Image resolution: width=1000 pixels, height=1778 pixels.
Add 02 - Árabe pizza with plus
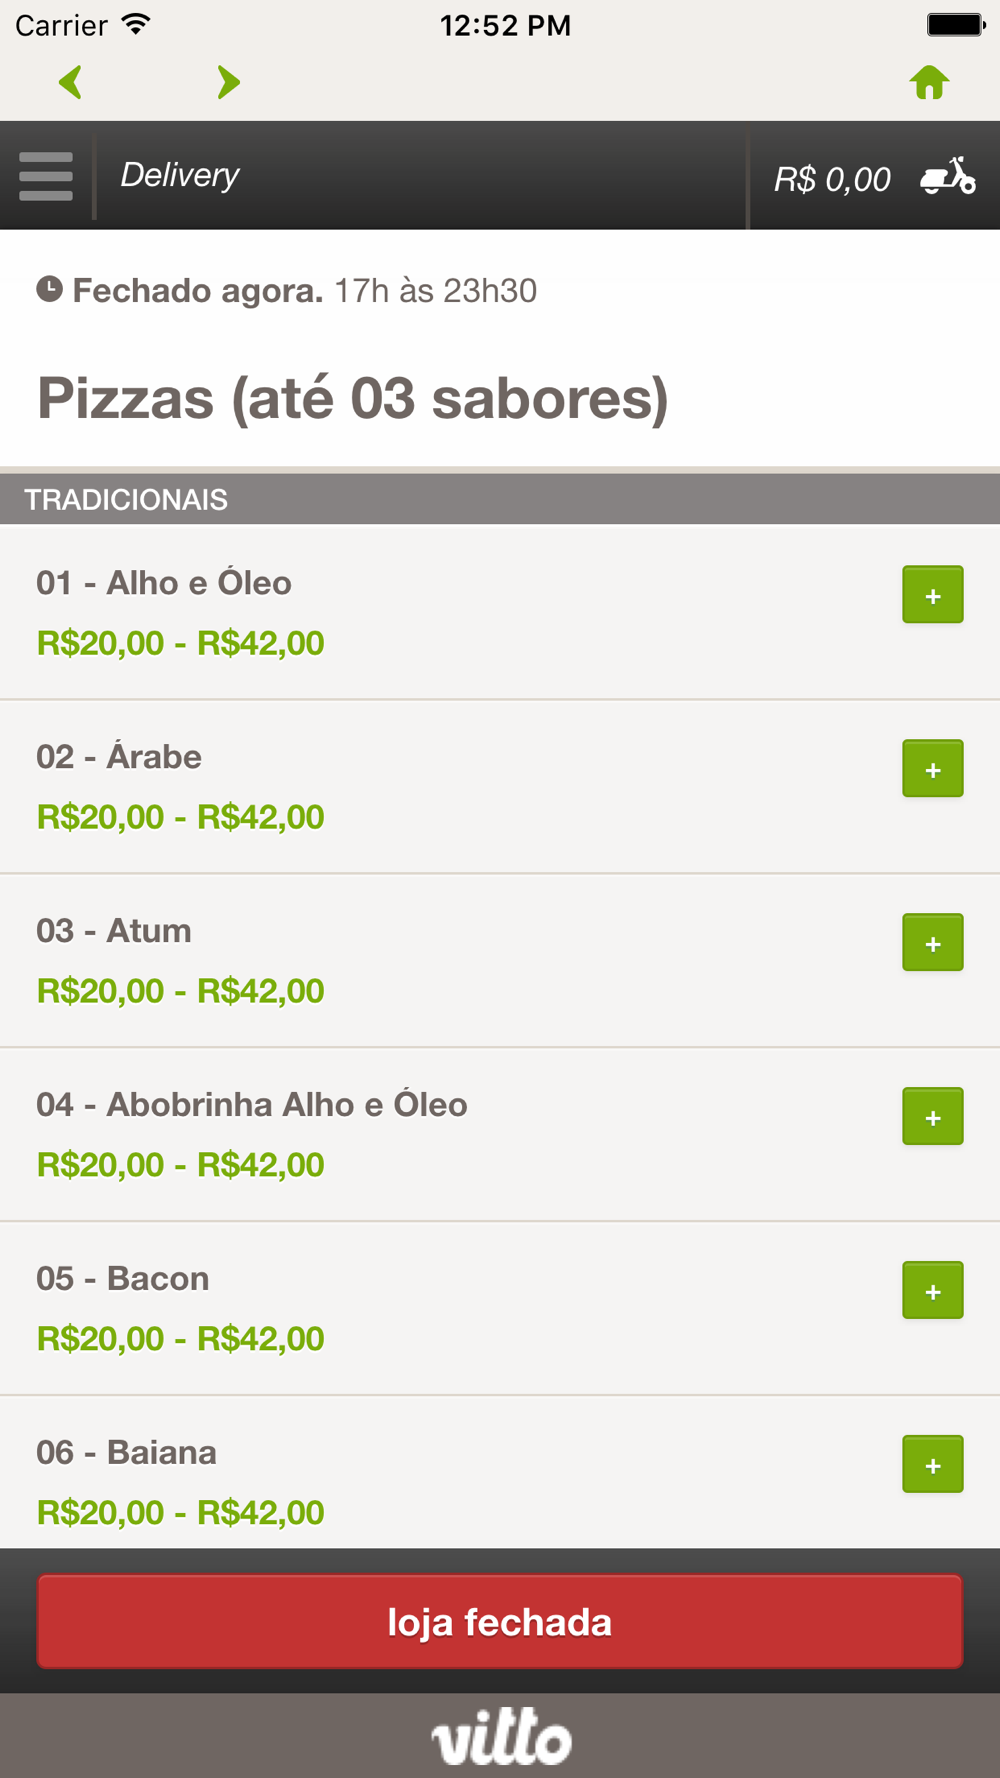(933, 769)
